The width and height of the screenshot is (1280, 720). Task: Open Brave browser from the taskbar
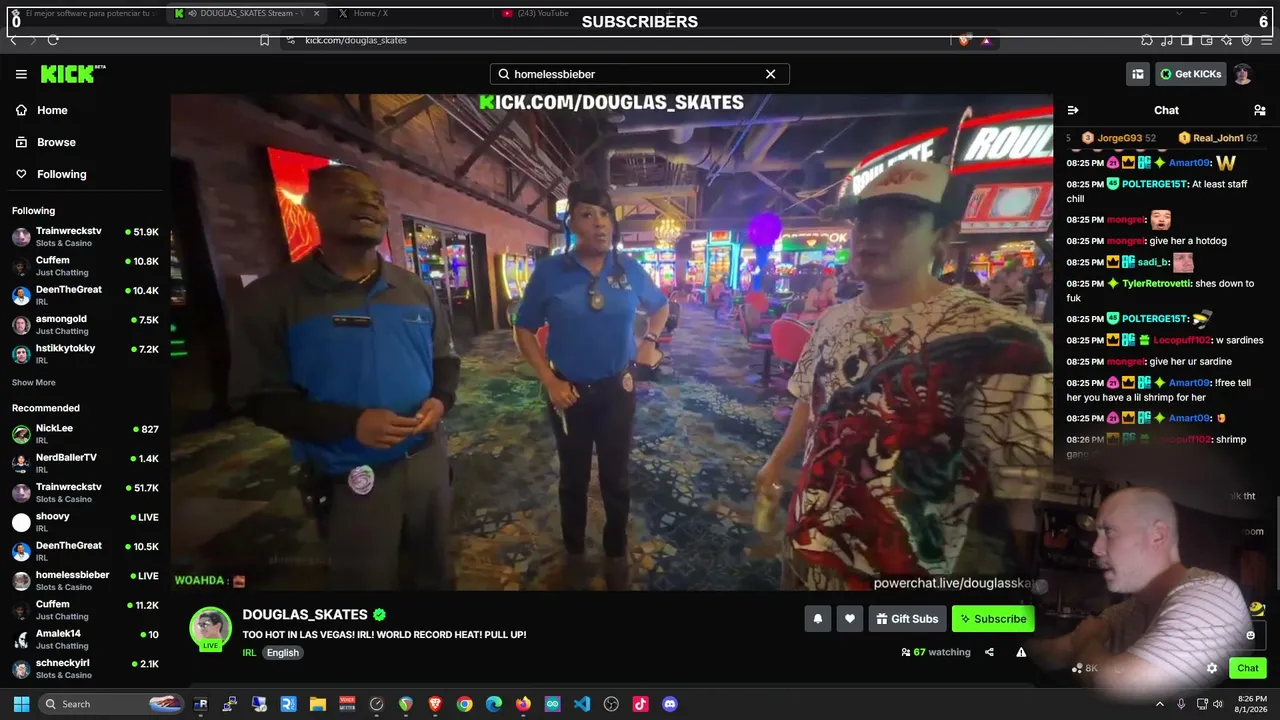click(435, 704)
